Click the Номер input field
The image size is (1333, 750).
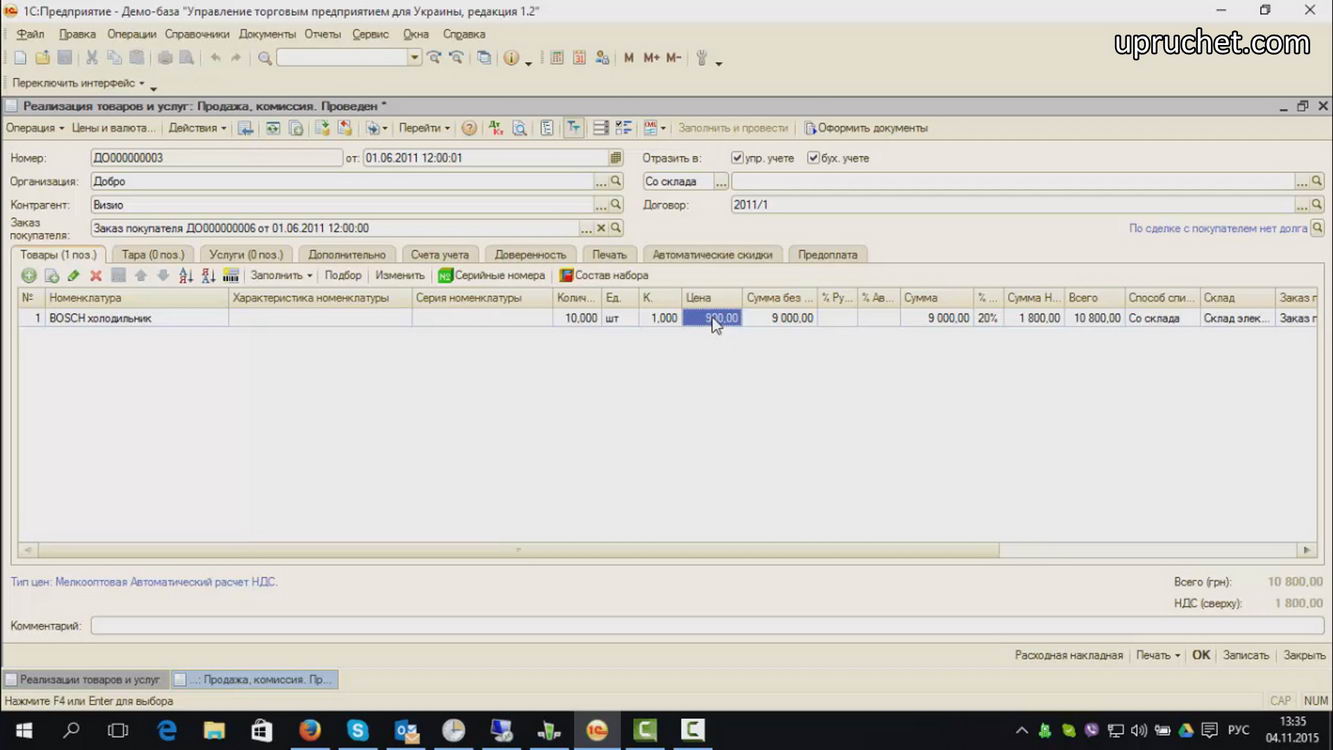point(216,158)
